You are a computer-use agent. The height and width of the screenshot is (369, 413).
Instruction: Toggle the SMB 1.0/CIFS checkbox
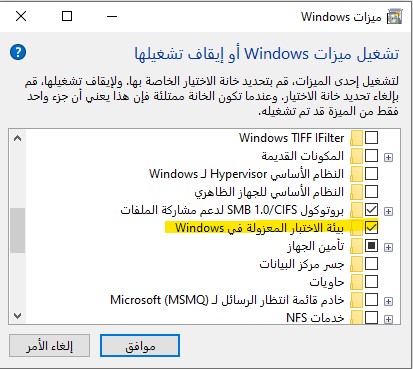(371, 209)
